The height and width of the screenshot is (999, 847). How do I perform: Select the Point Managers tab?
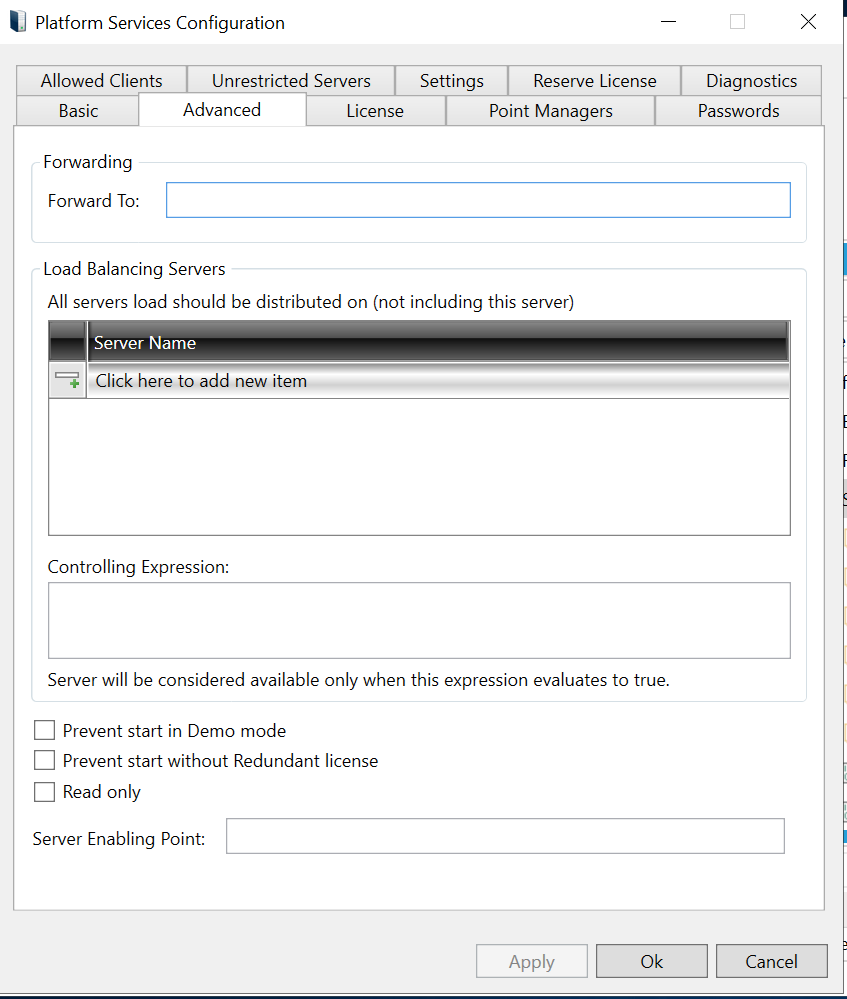550,111
